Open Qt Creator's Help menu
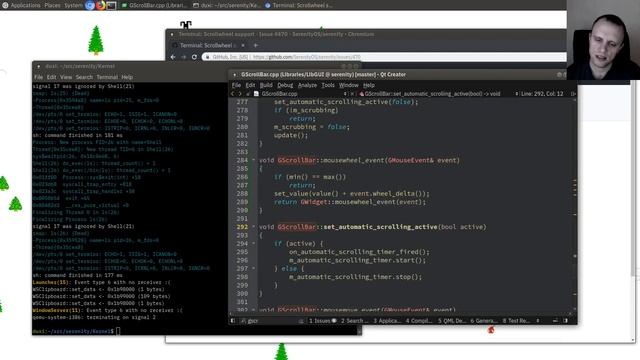The image size is (640, 360). [x=369, y=85]
